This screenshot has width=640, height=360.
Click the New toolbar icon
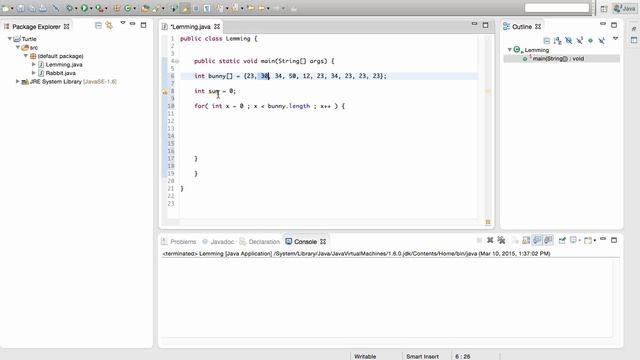[6, 8]
